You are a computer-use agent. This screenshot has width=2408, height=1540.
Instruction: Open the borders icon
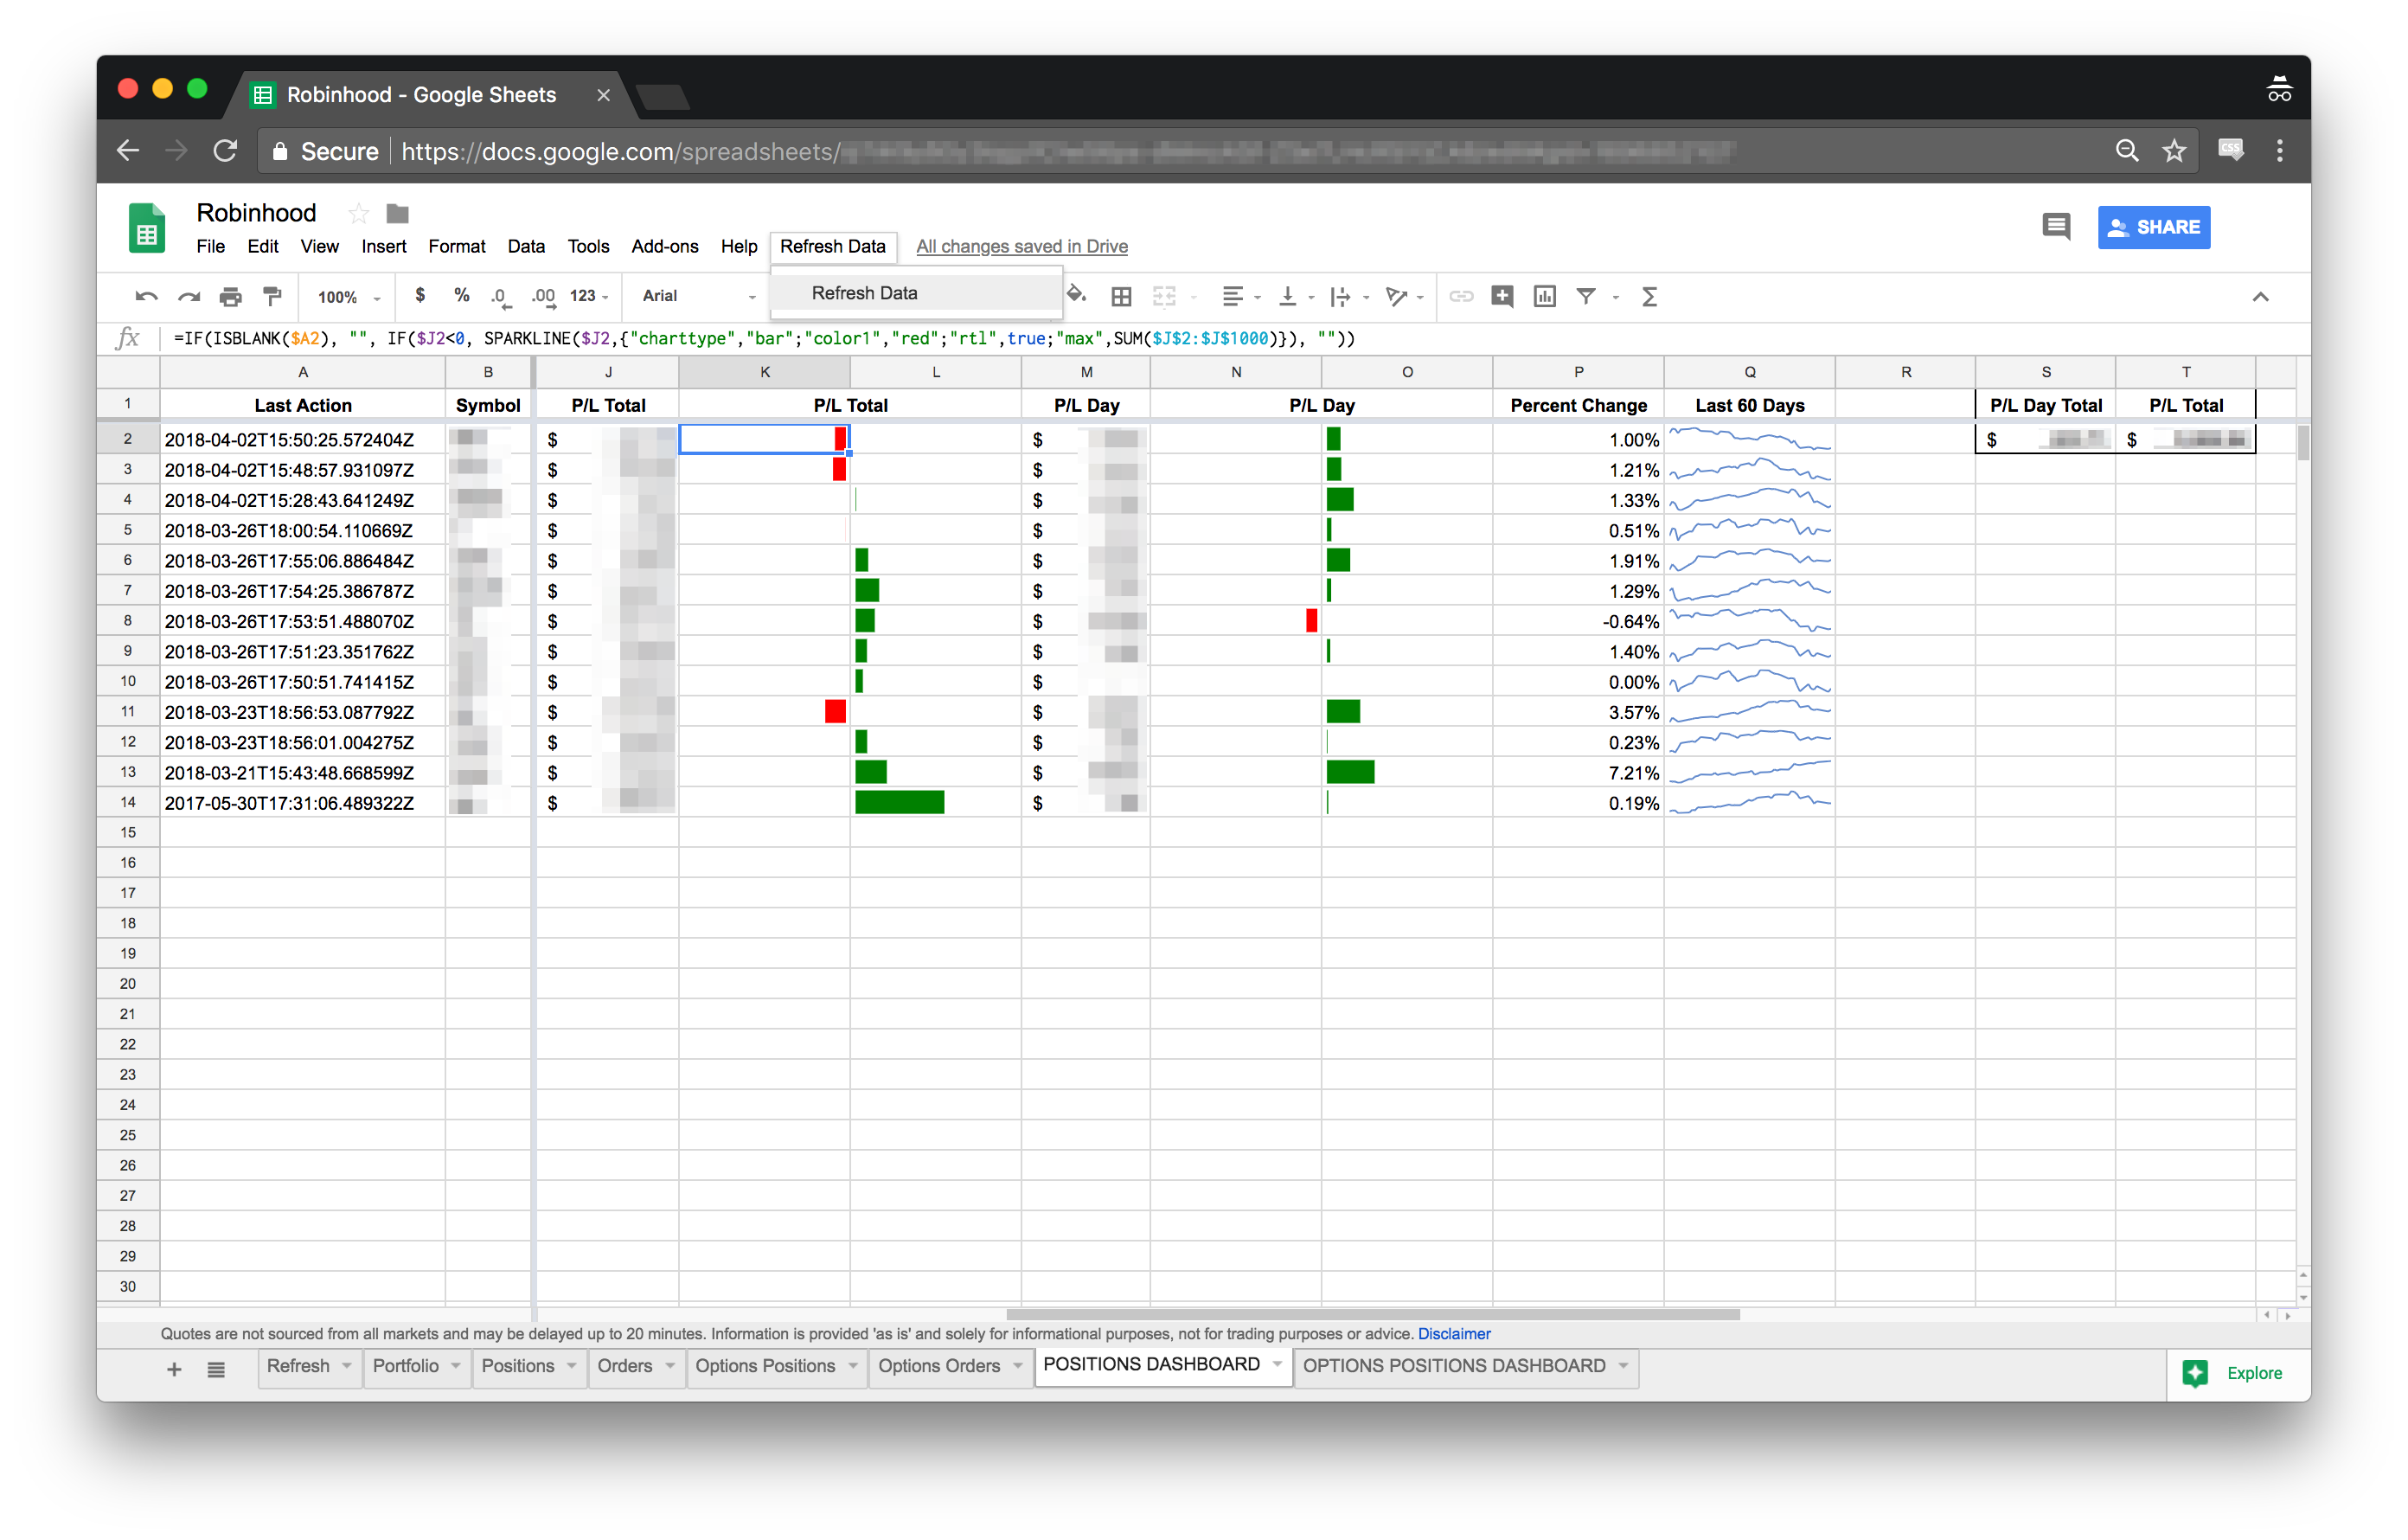[x=1121, y=296]
